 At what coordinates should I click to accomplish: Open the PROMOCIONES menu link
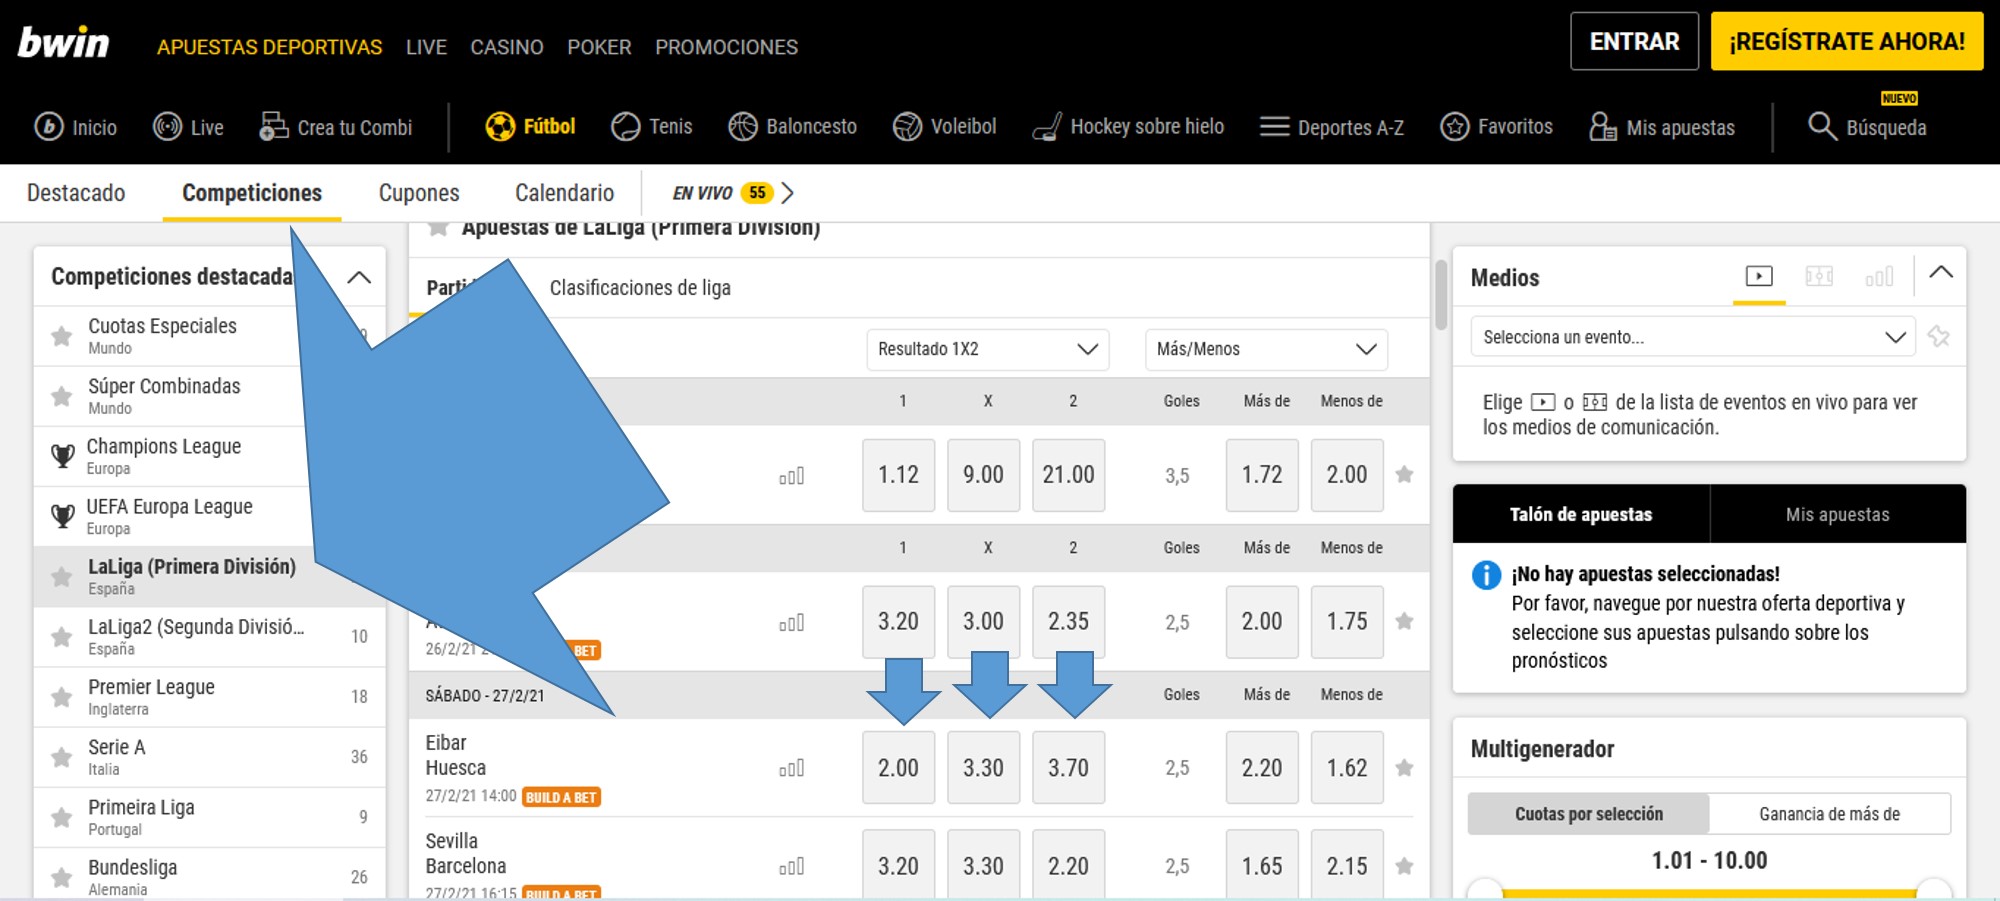(727, 47)
